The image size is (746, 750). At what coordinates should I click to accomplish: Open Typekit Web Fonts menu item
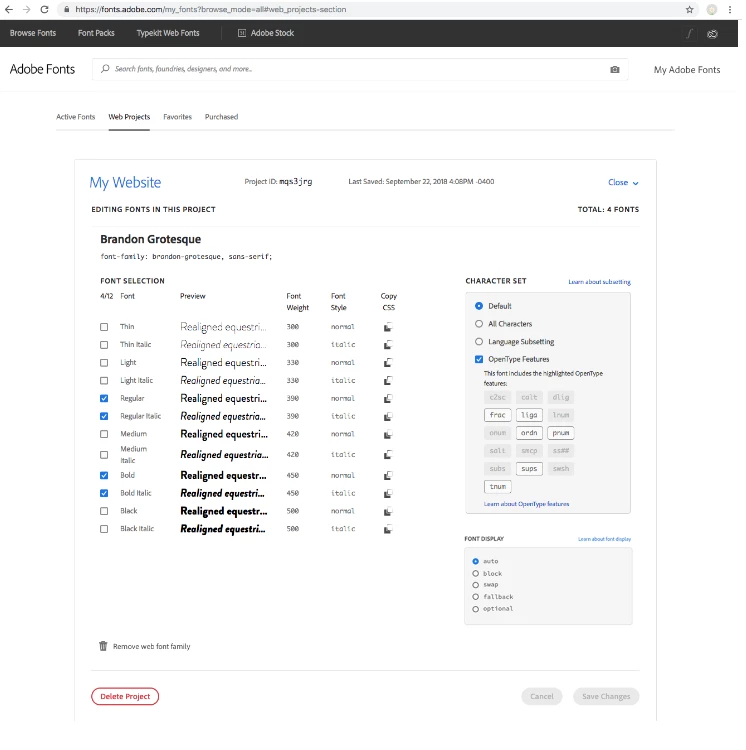pos(168,33)
